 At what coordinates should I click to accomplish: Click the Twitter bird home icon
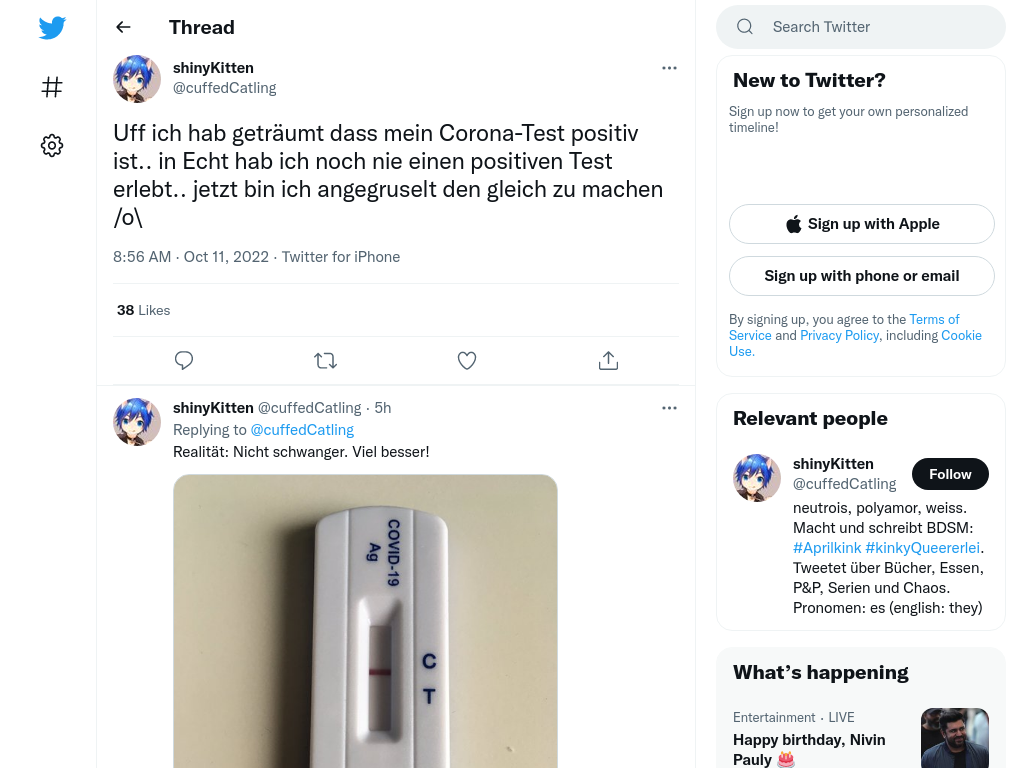point(52,27)
